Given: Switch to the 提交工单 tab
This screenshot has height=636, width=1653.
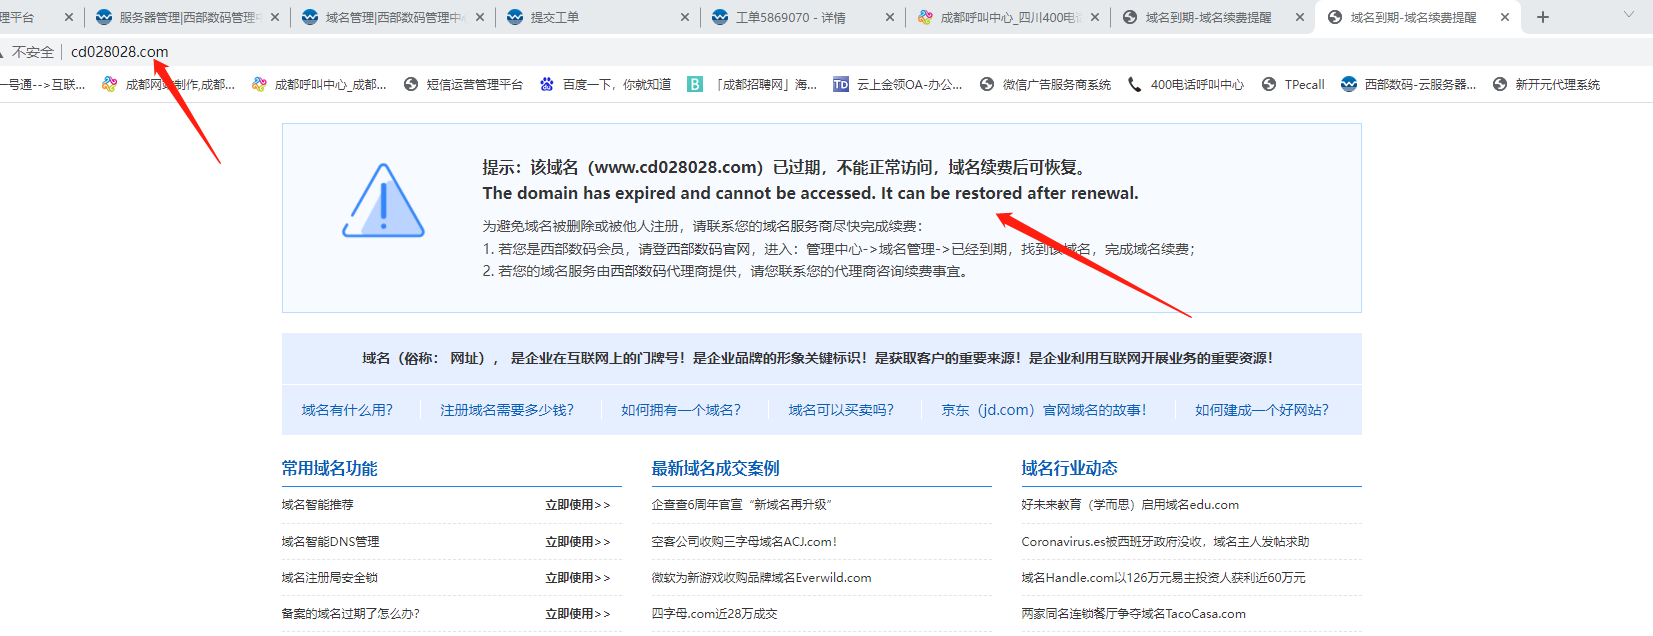Looking at the screenshot, I should (x=555, y=17).
